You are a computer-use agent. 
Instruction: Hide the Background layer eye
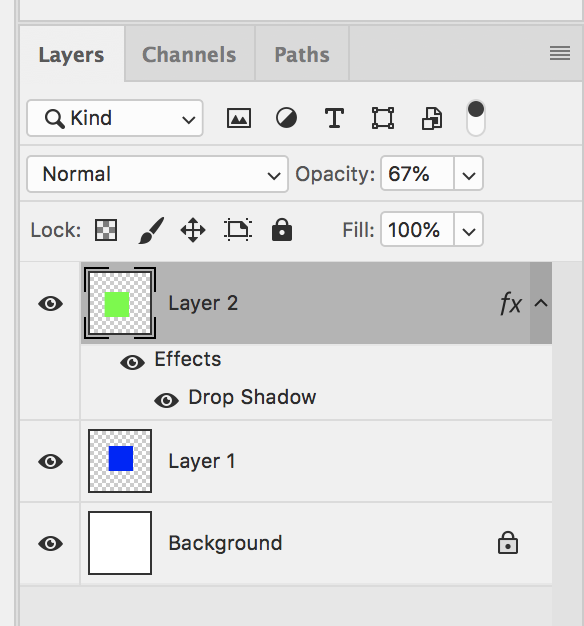pyautogui.click(x=50, y=543)
